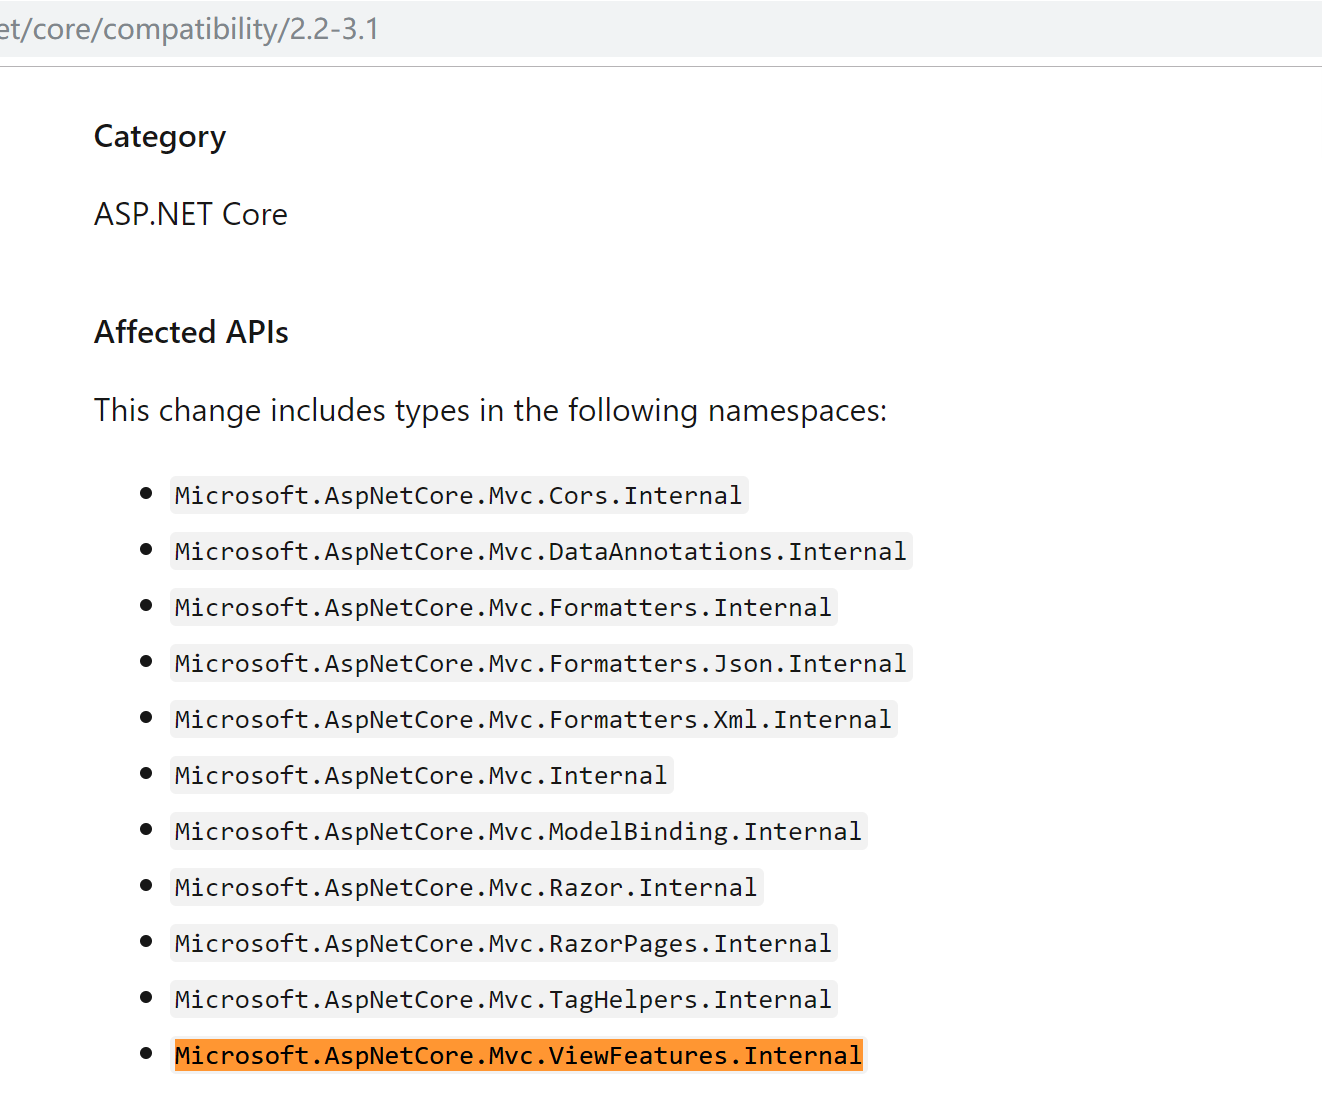Click the Category heading
The image size is (1322, 1108).
click(160, 137)
